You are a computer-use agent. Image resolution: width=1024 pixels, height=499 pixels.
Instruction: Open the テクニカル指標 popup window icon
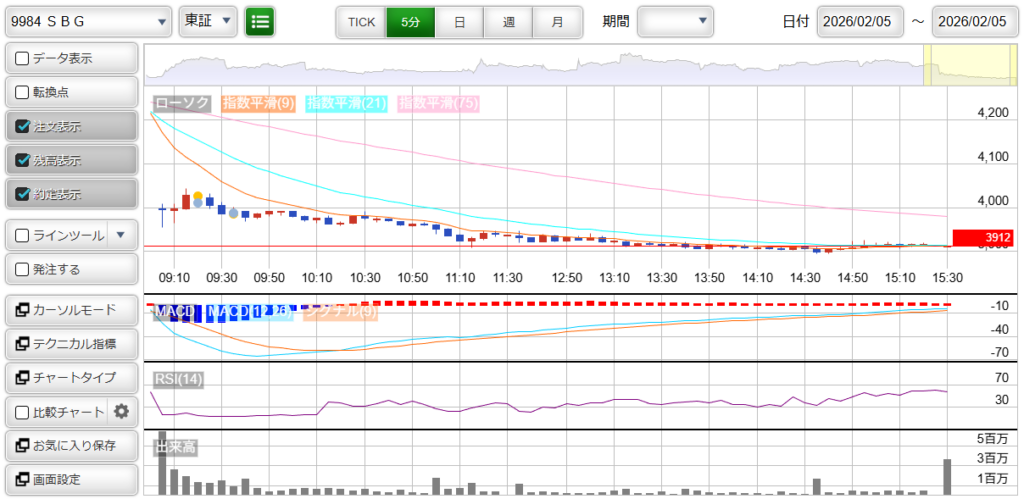coord(22,344)
